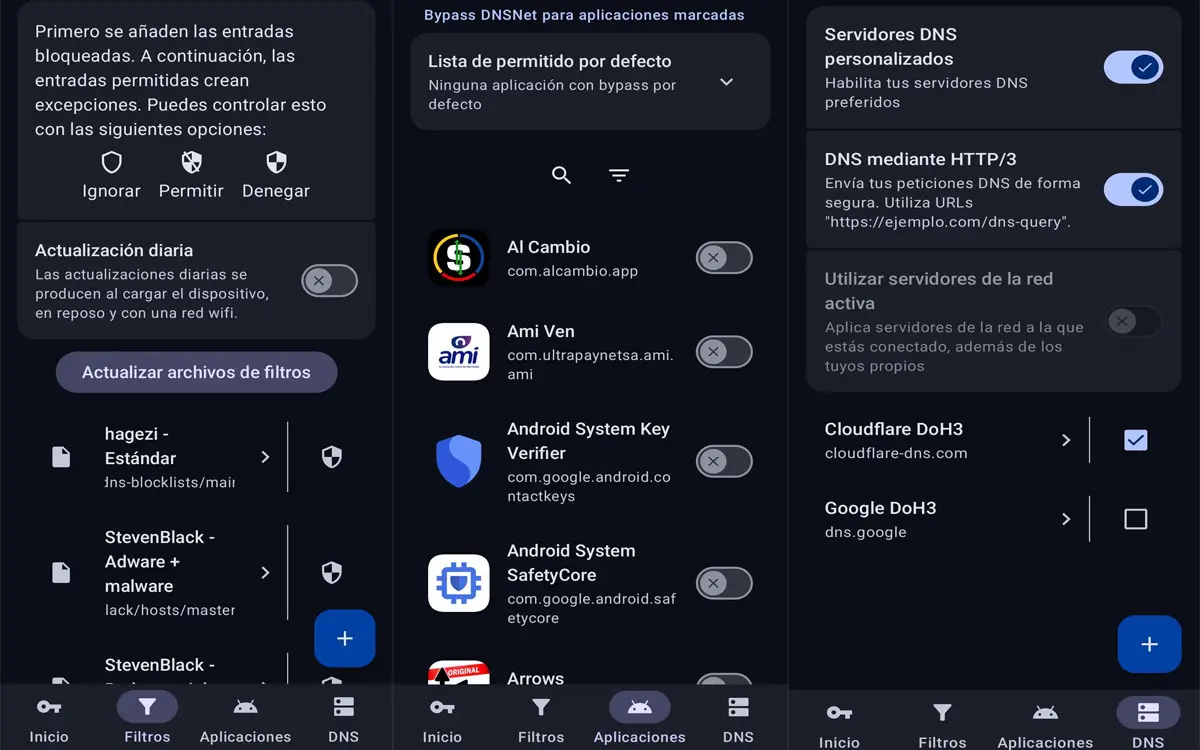This screenshot has width=1200, height=750.
Task: Click the Al Cambio app icon
Action: point(458,258)
